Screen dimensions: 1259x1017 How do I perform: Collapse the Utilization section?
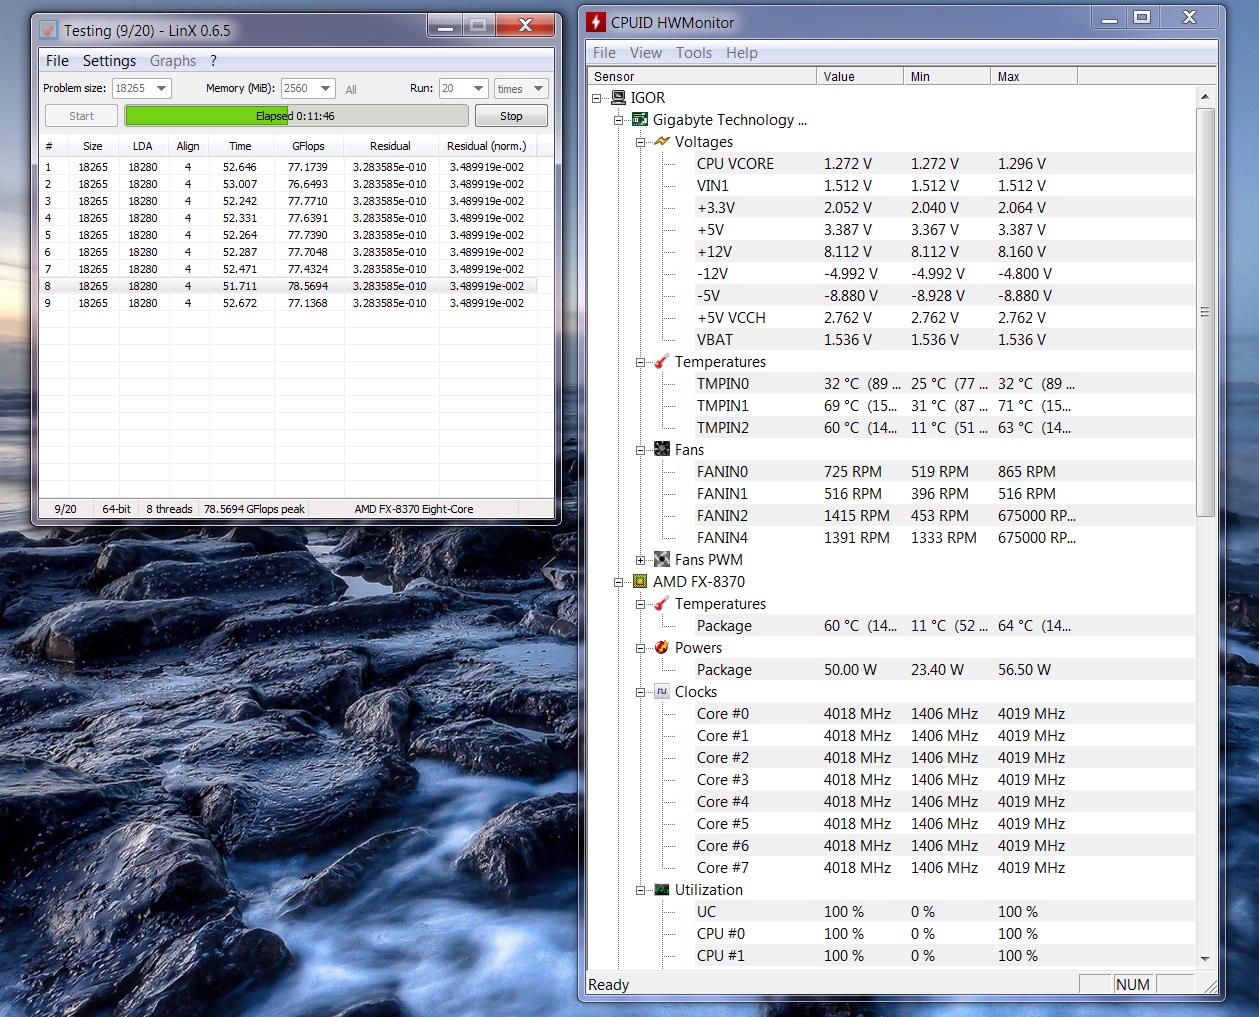pos(641,890)
